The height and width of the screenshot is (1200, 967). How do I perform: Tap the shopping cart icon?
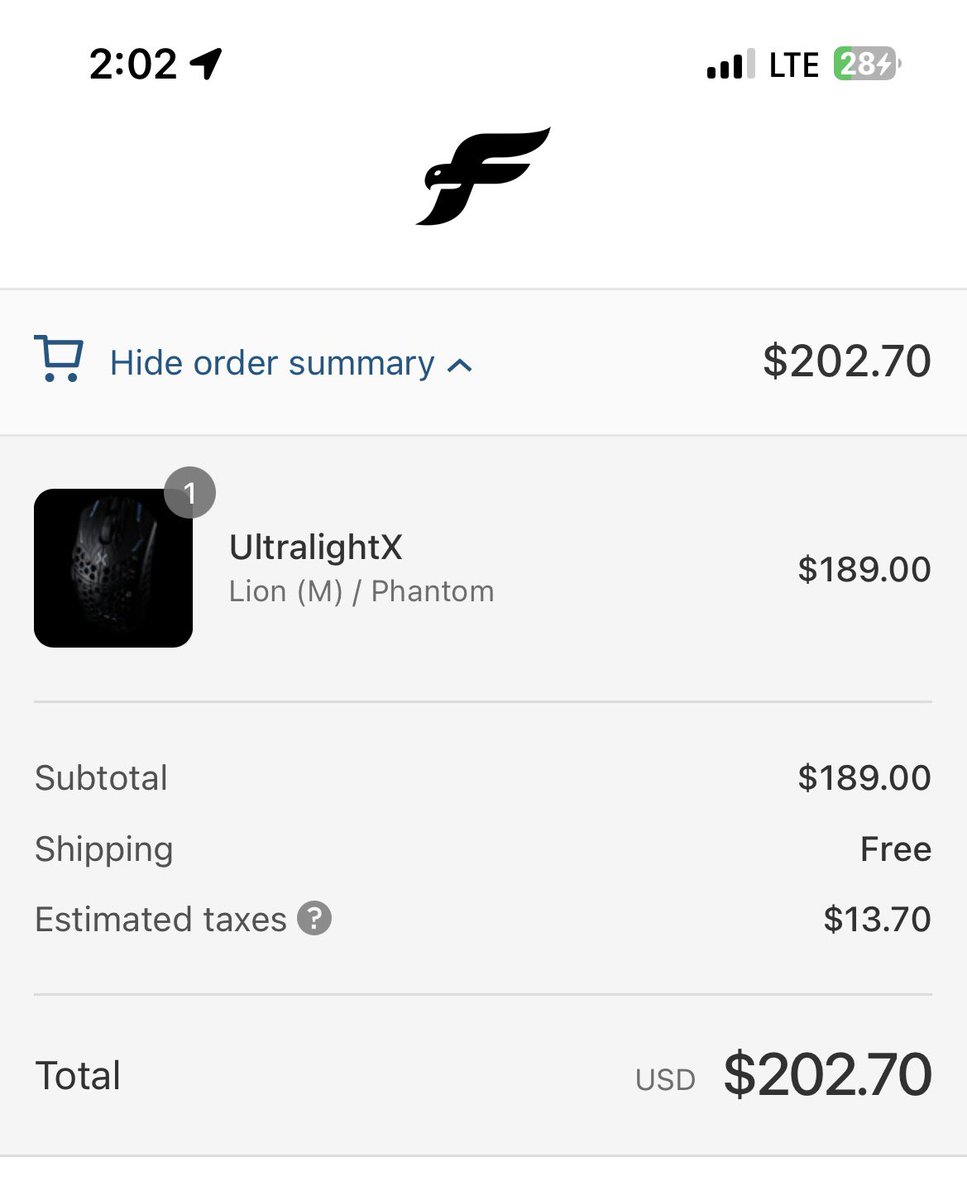58,359
